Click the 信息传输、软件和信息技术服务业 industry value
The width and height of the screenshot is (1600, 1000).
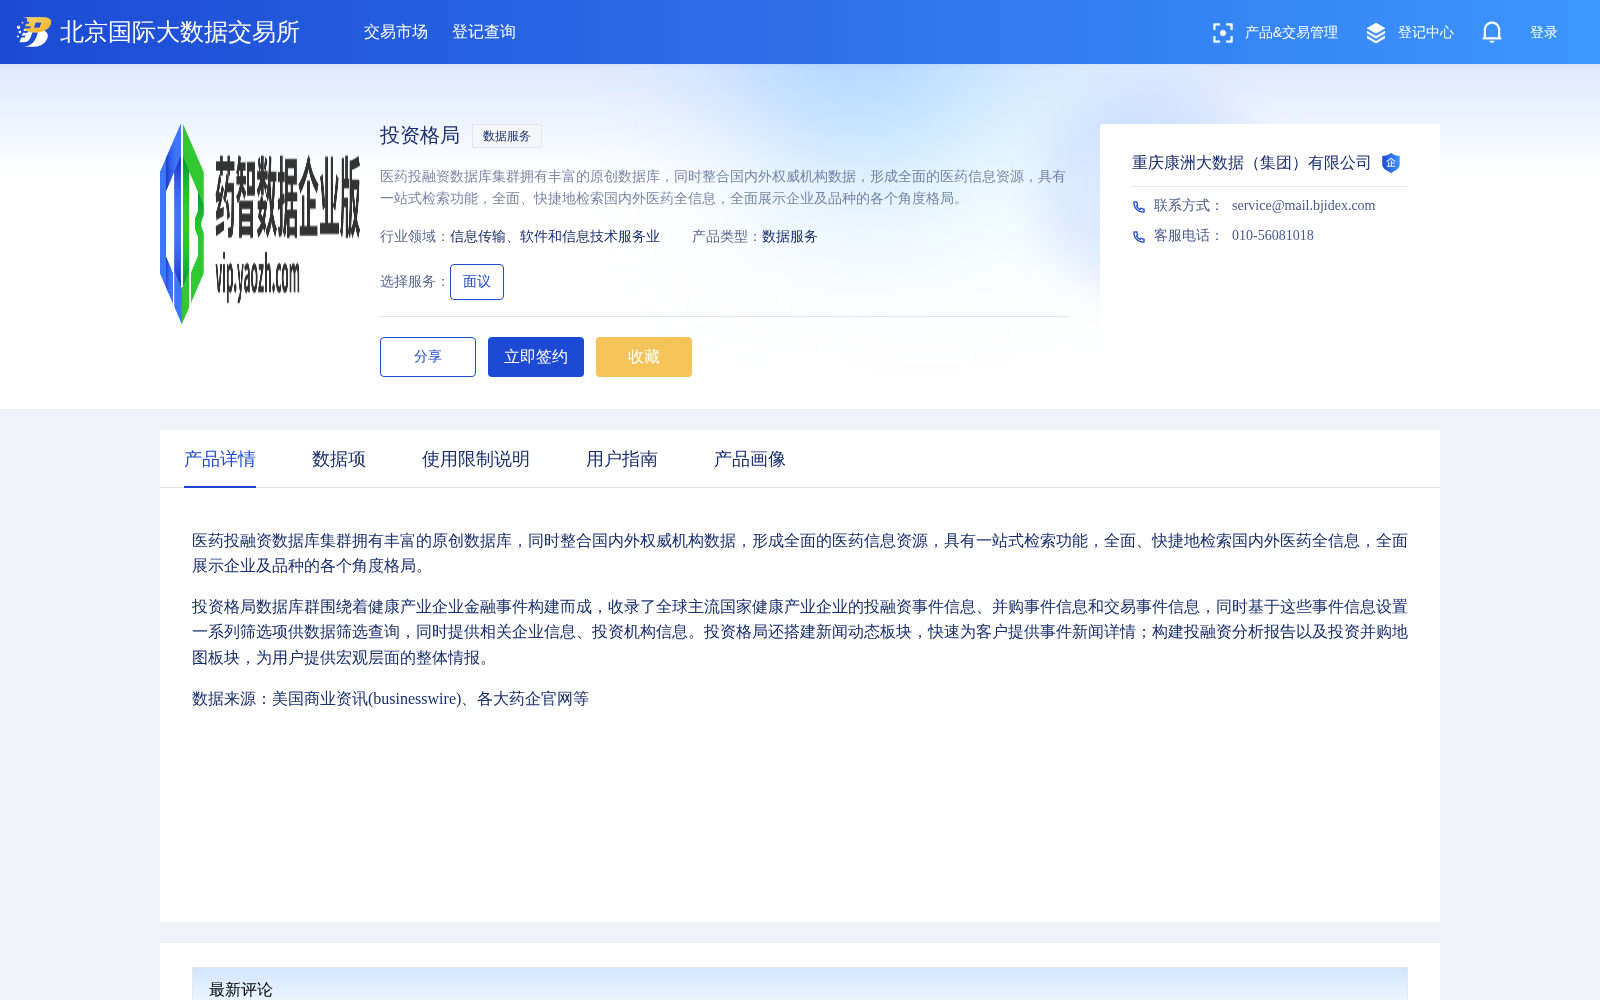click(555, 237)
